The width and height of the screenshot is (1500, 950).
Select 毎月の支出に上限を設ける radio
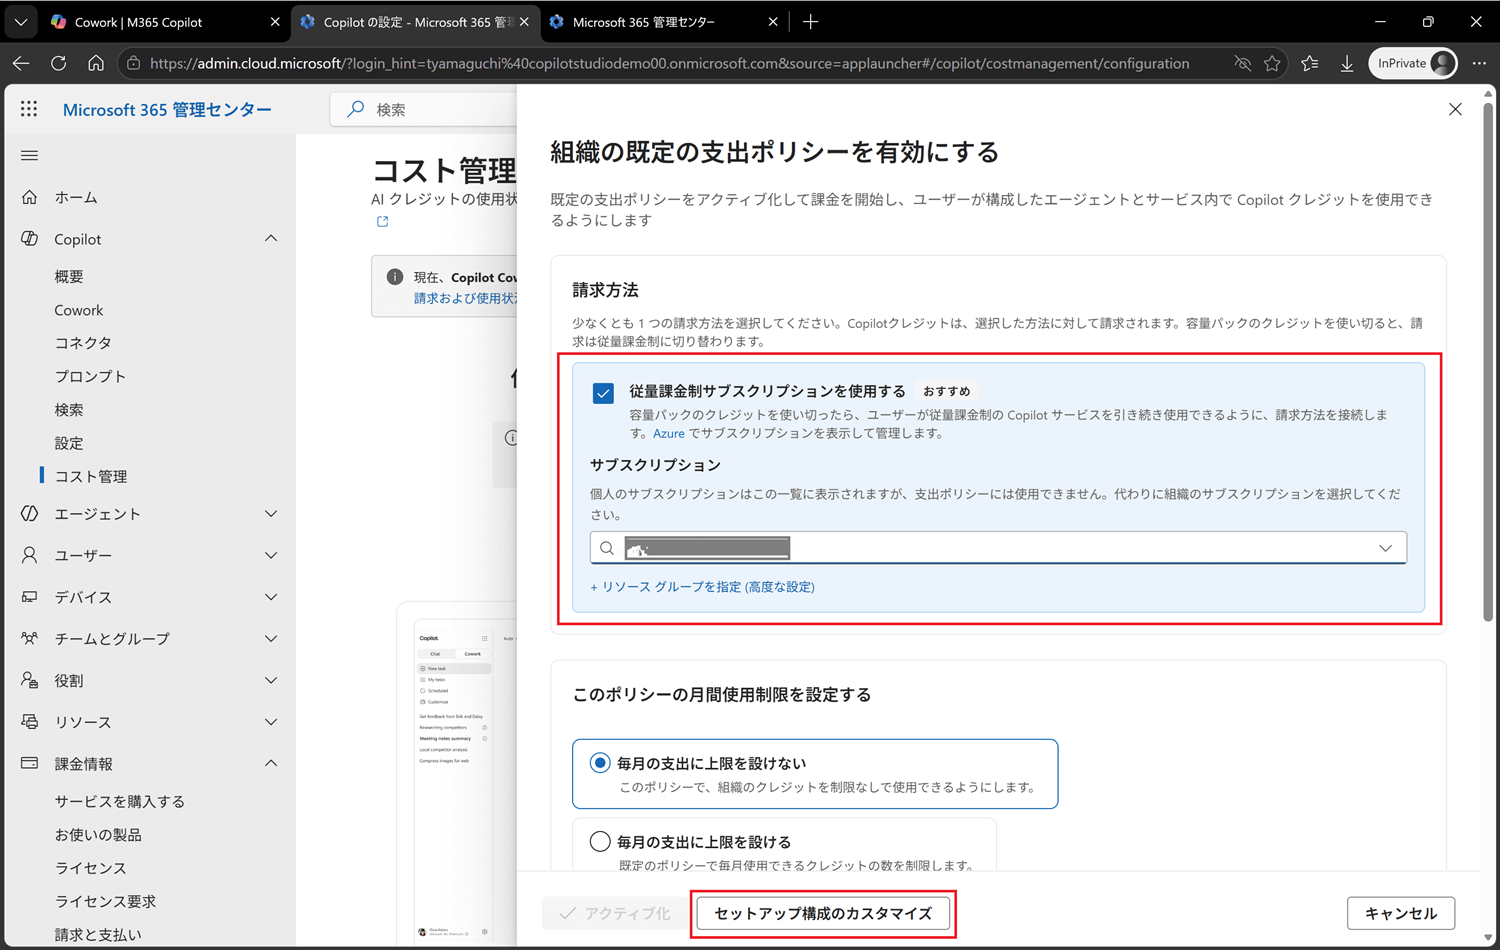point(600,841)
